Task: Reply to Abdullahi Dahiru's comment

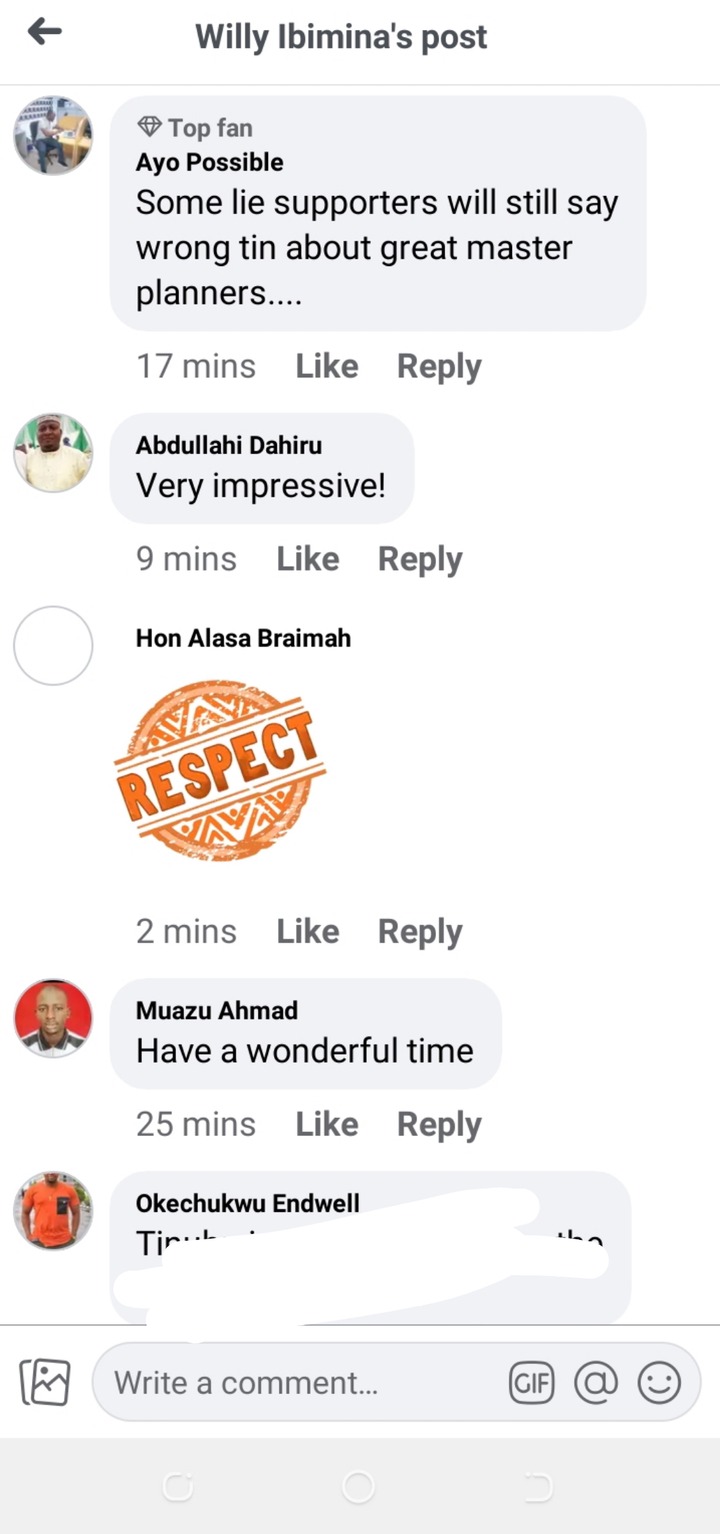Action: click(420, 559)
